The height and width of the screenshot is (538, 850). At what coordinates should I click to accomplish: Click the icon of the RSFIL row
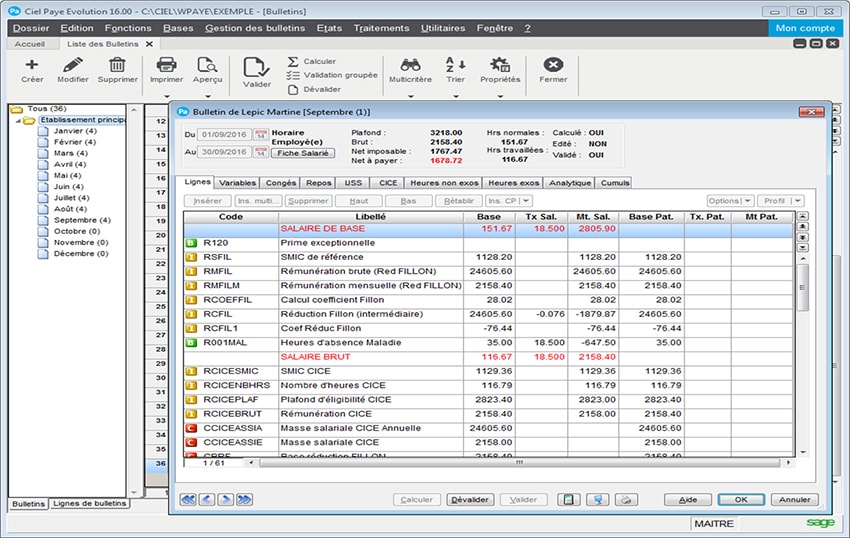(x=191, y=257)
